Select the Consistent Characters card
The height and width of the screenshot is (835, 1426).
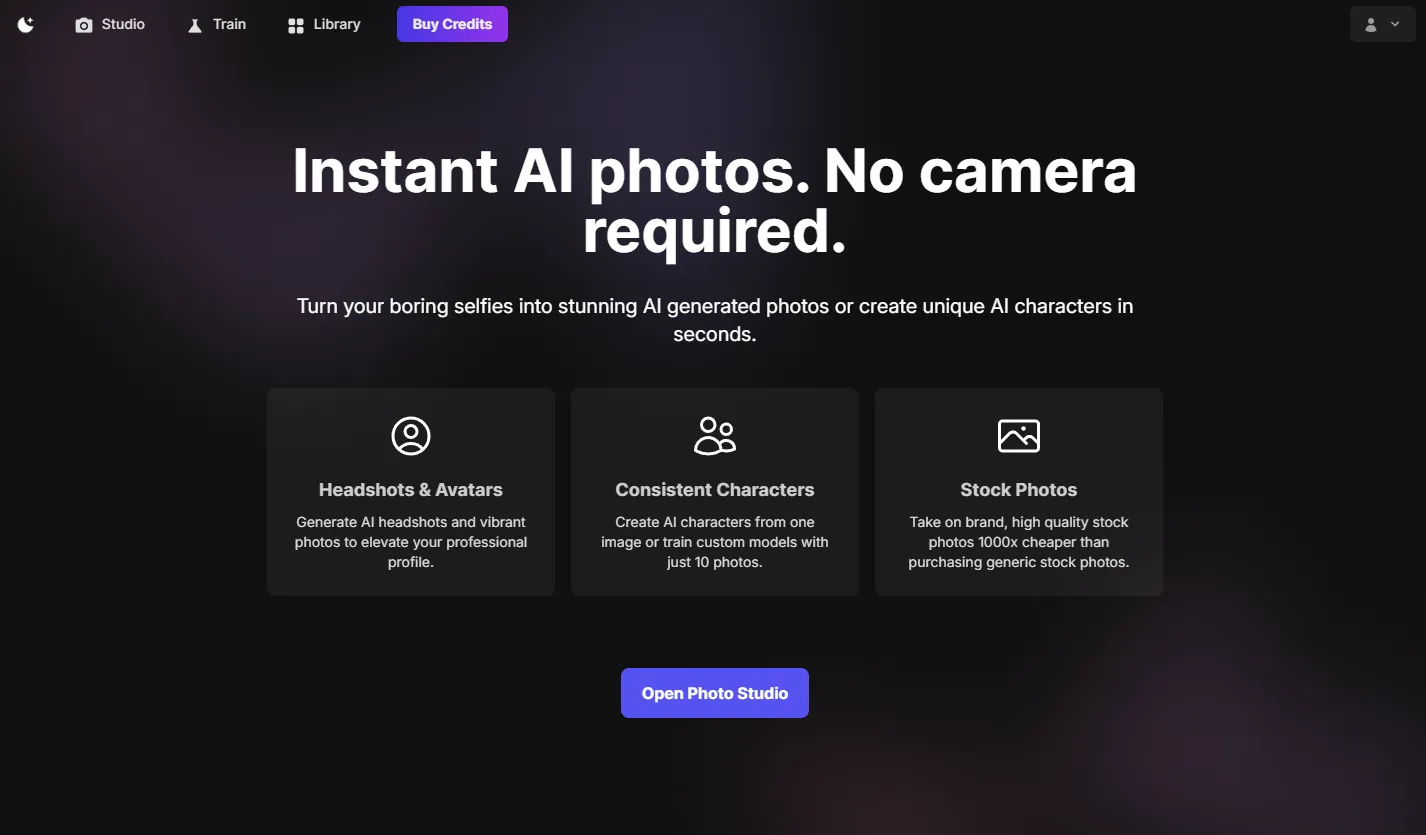pyautogui.click(x=714, y=492)
